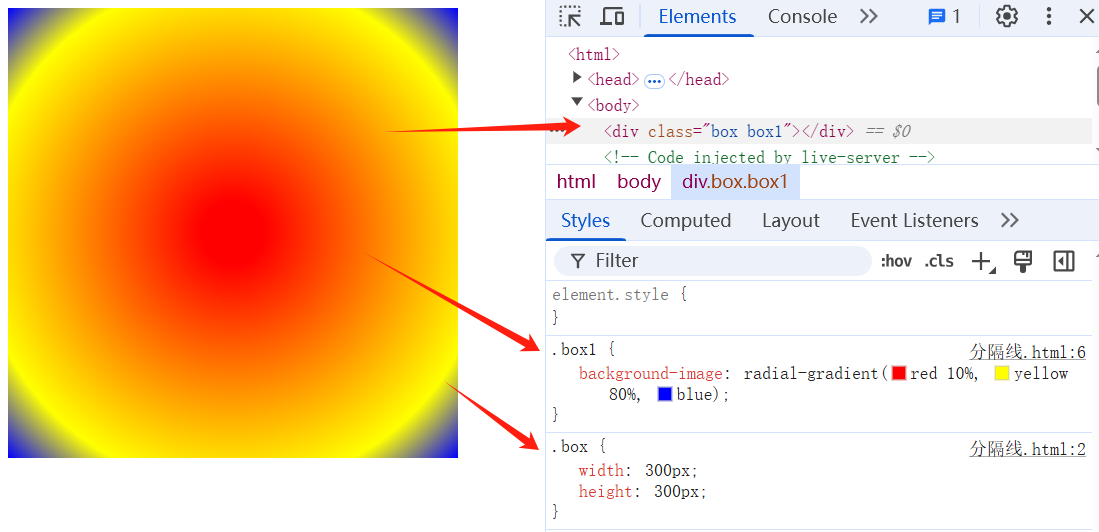Expand the head element node
The image size is (1099, 532).
(577, 78)
